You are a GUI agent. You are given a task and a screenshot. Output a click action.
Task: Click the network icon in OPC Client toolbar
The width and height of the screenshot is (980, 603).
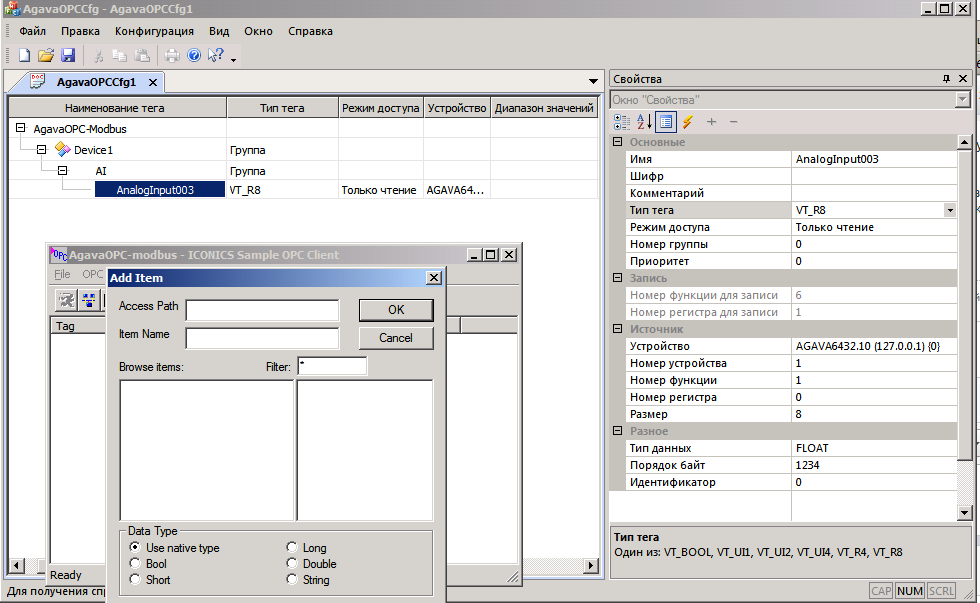point(89,301)
